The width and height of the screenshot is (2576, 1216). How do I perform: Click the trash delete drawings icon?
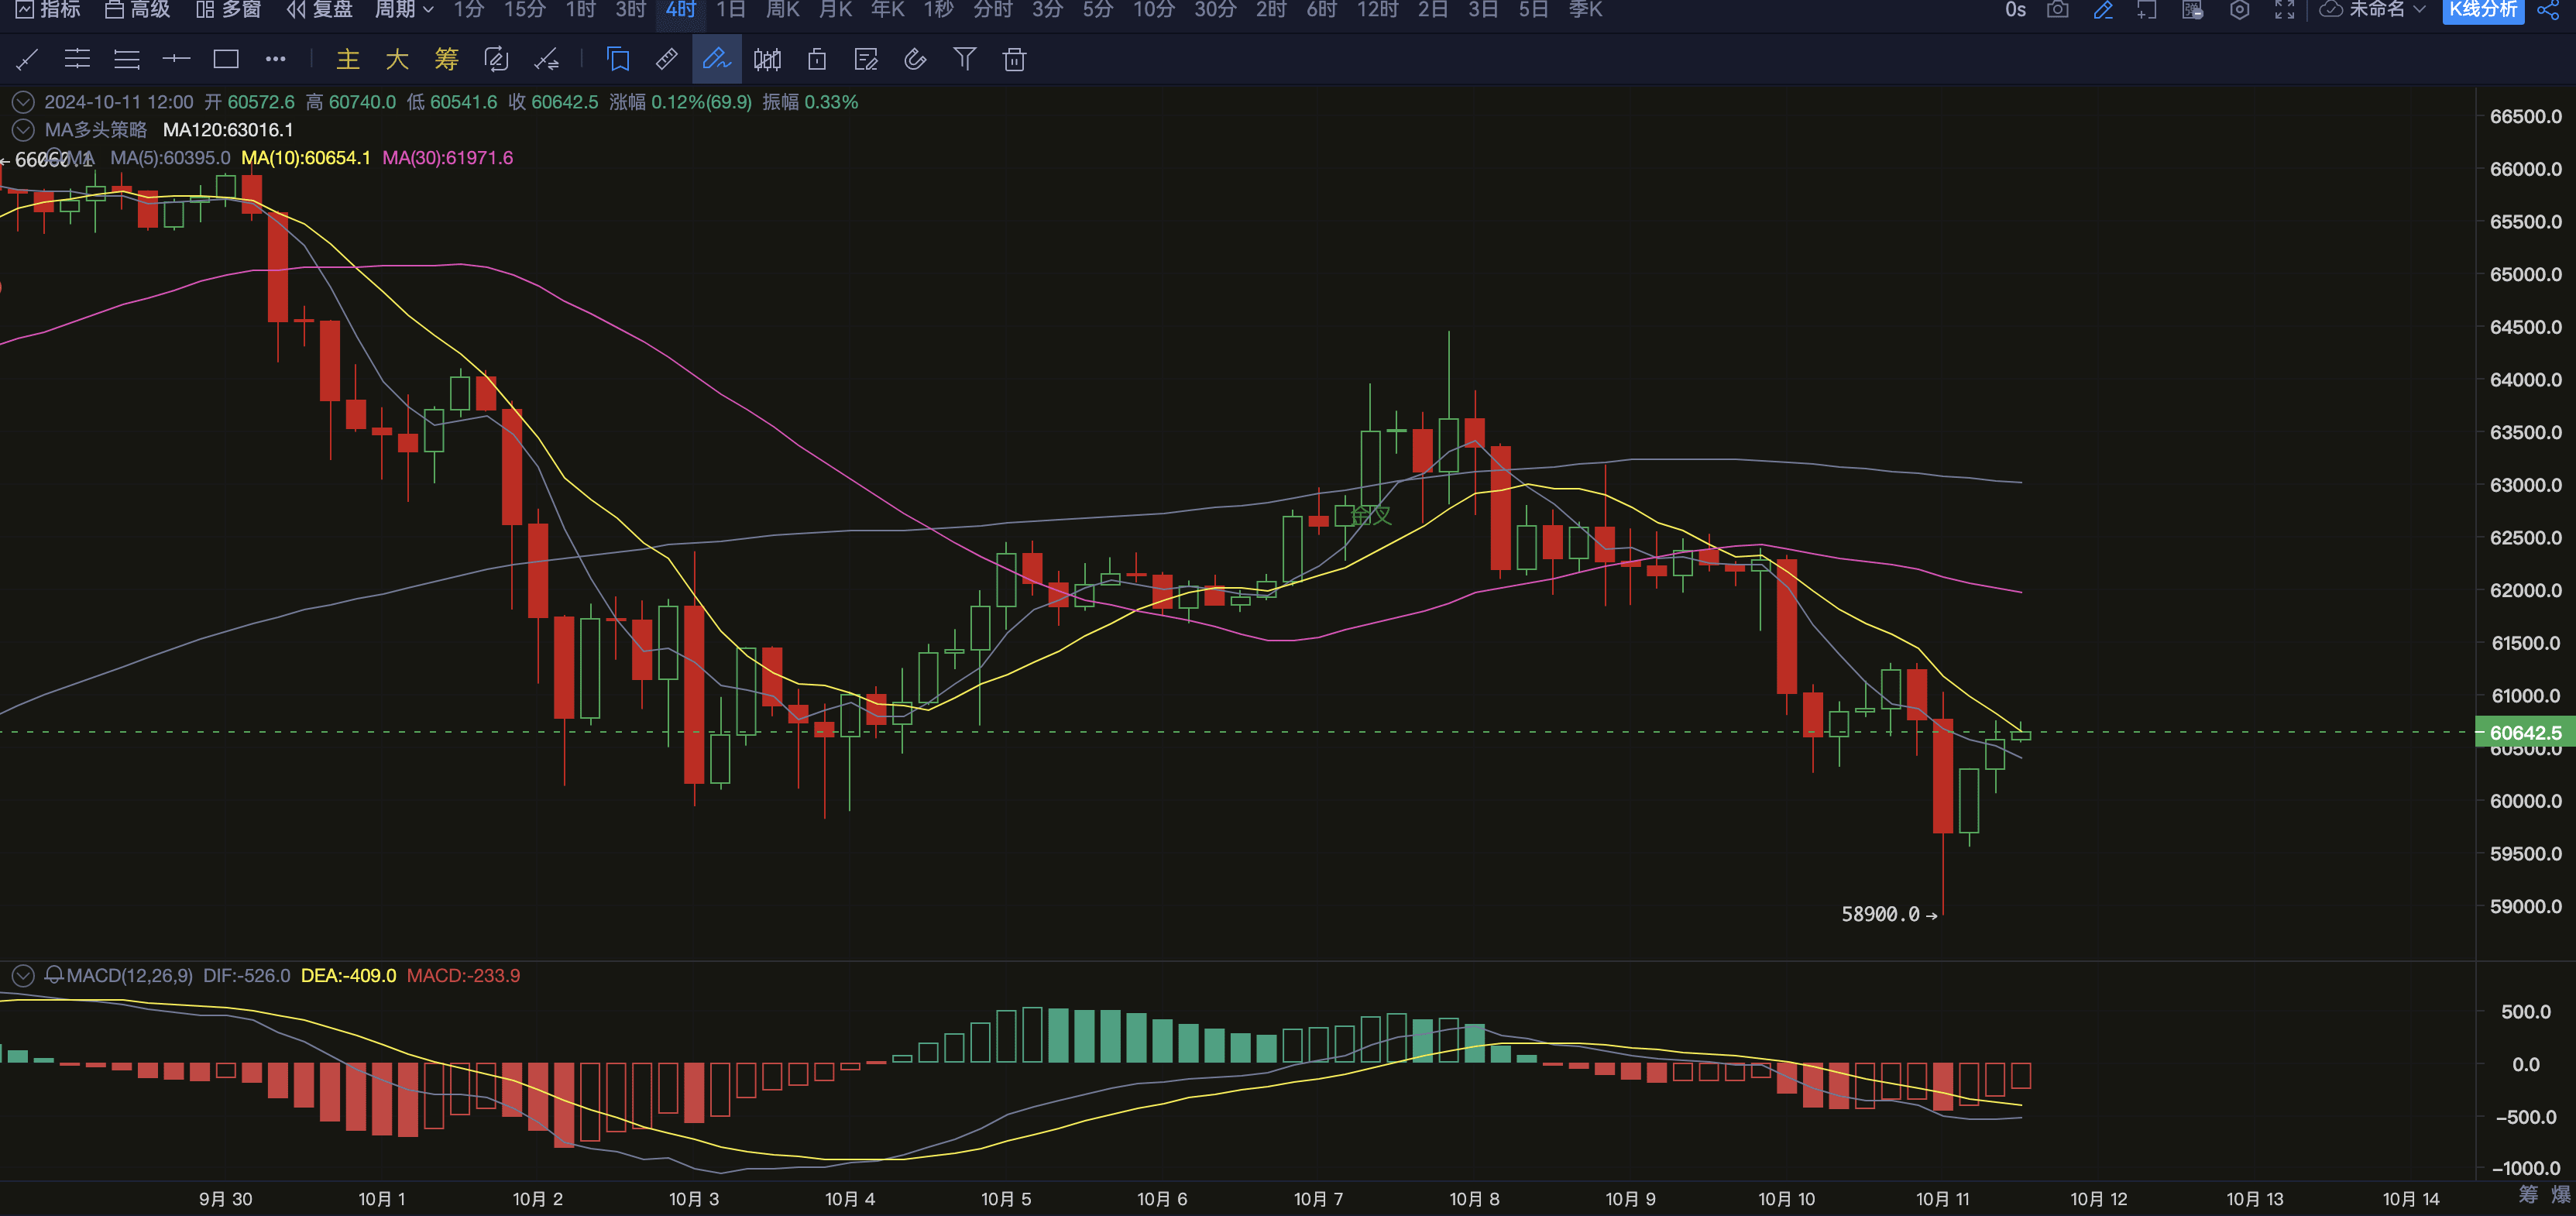(x=1014, y=60)
